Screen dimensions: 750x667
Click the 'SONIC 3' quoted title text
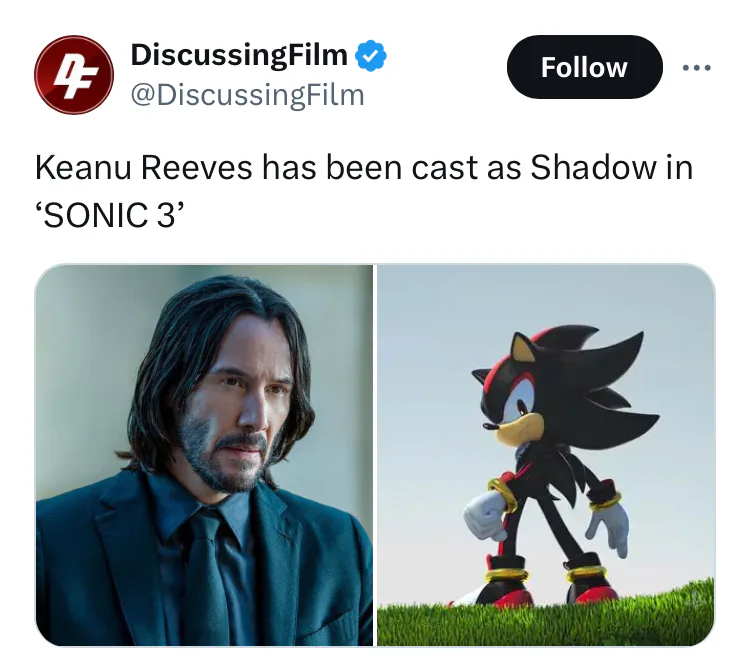pyautogui.click(x=110, y=215)
